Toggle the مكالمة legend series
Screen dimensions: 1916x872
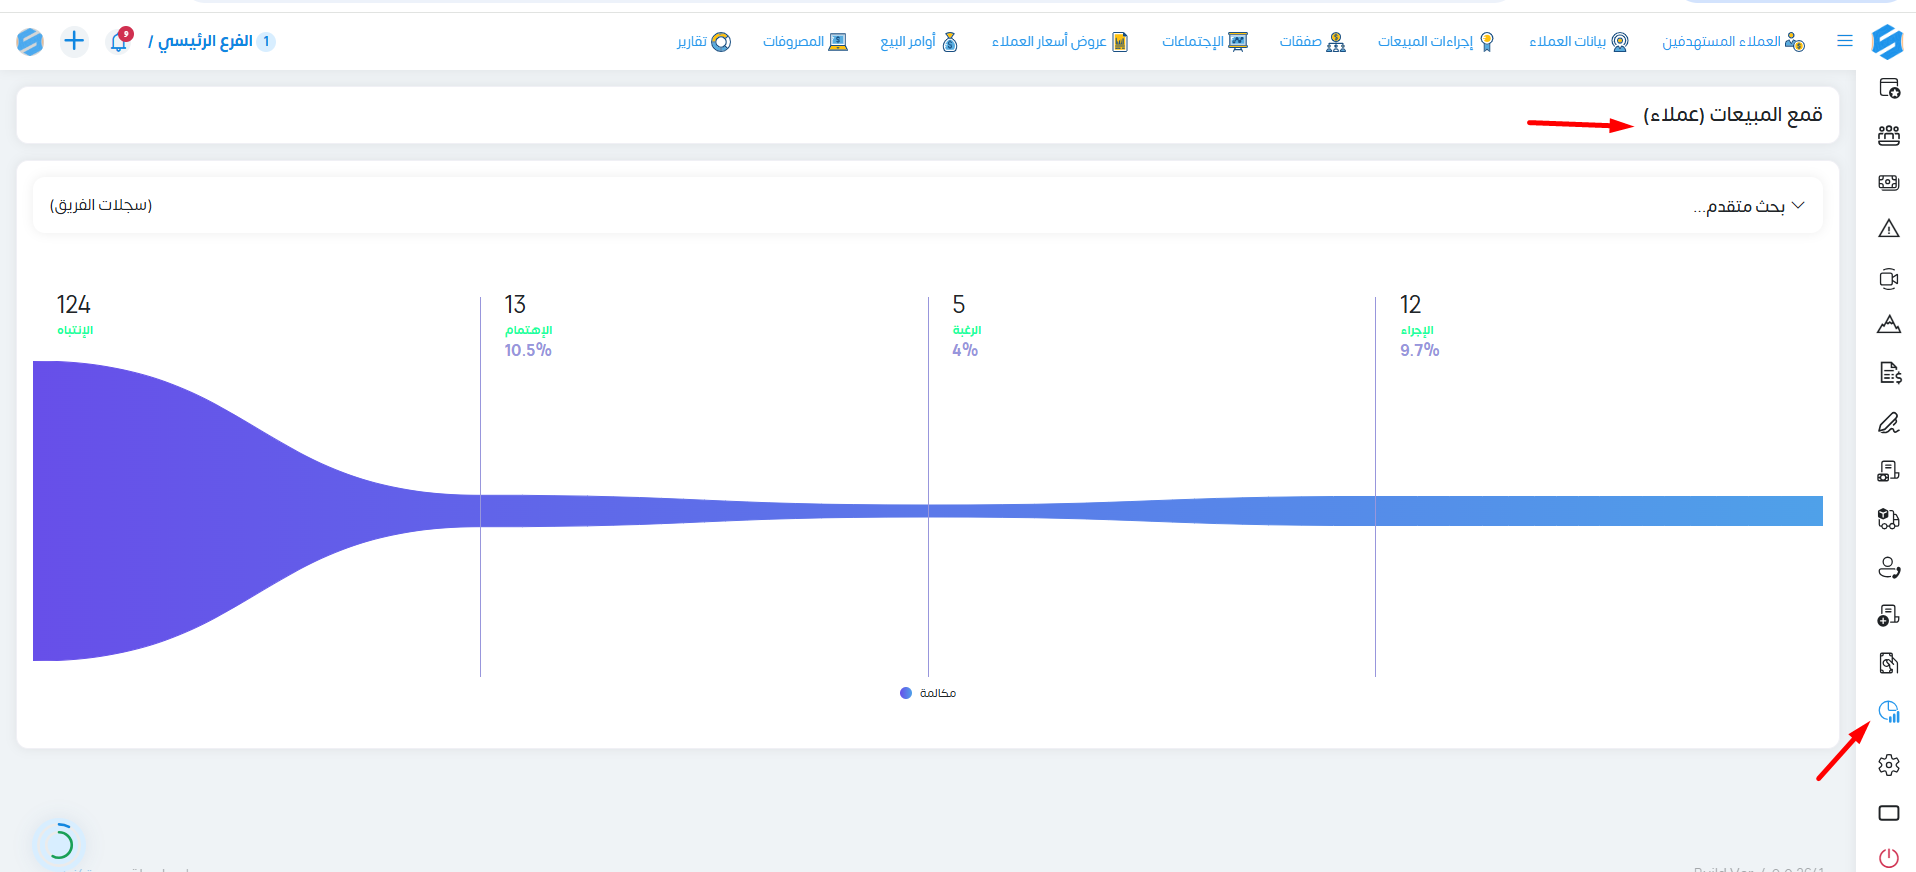(928, 693)
